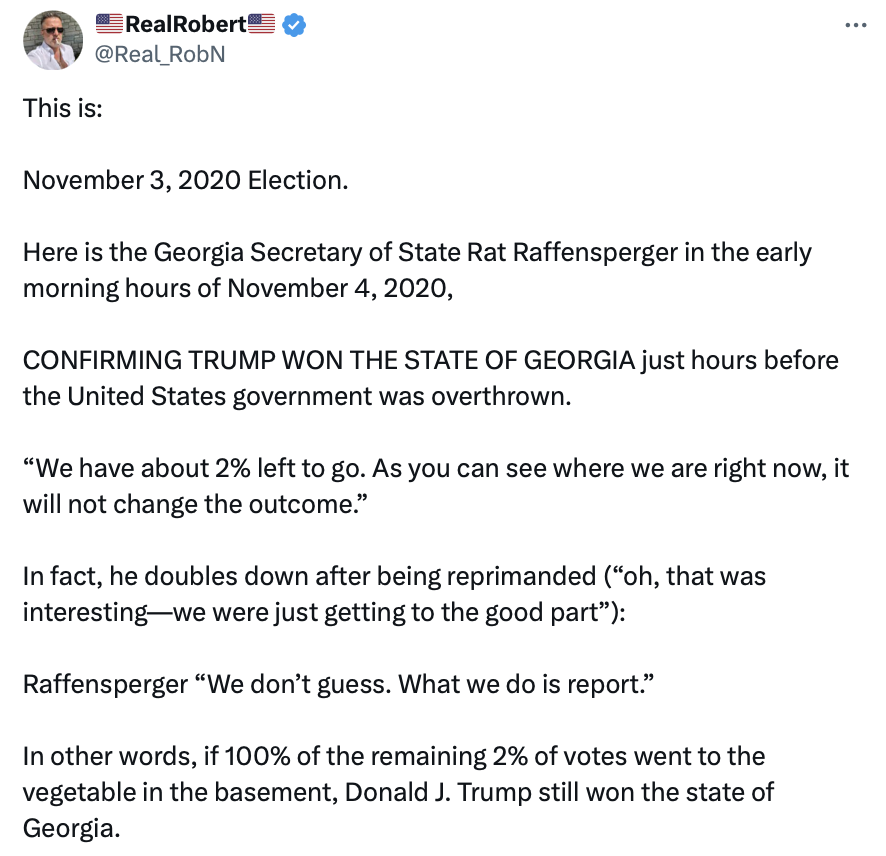Click the phrase "government was overthrown"
Screen dimensions: 886x856
click(401, 394)
